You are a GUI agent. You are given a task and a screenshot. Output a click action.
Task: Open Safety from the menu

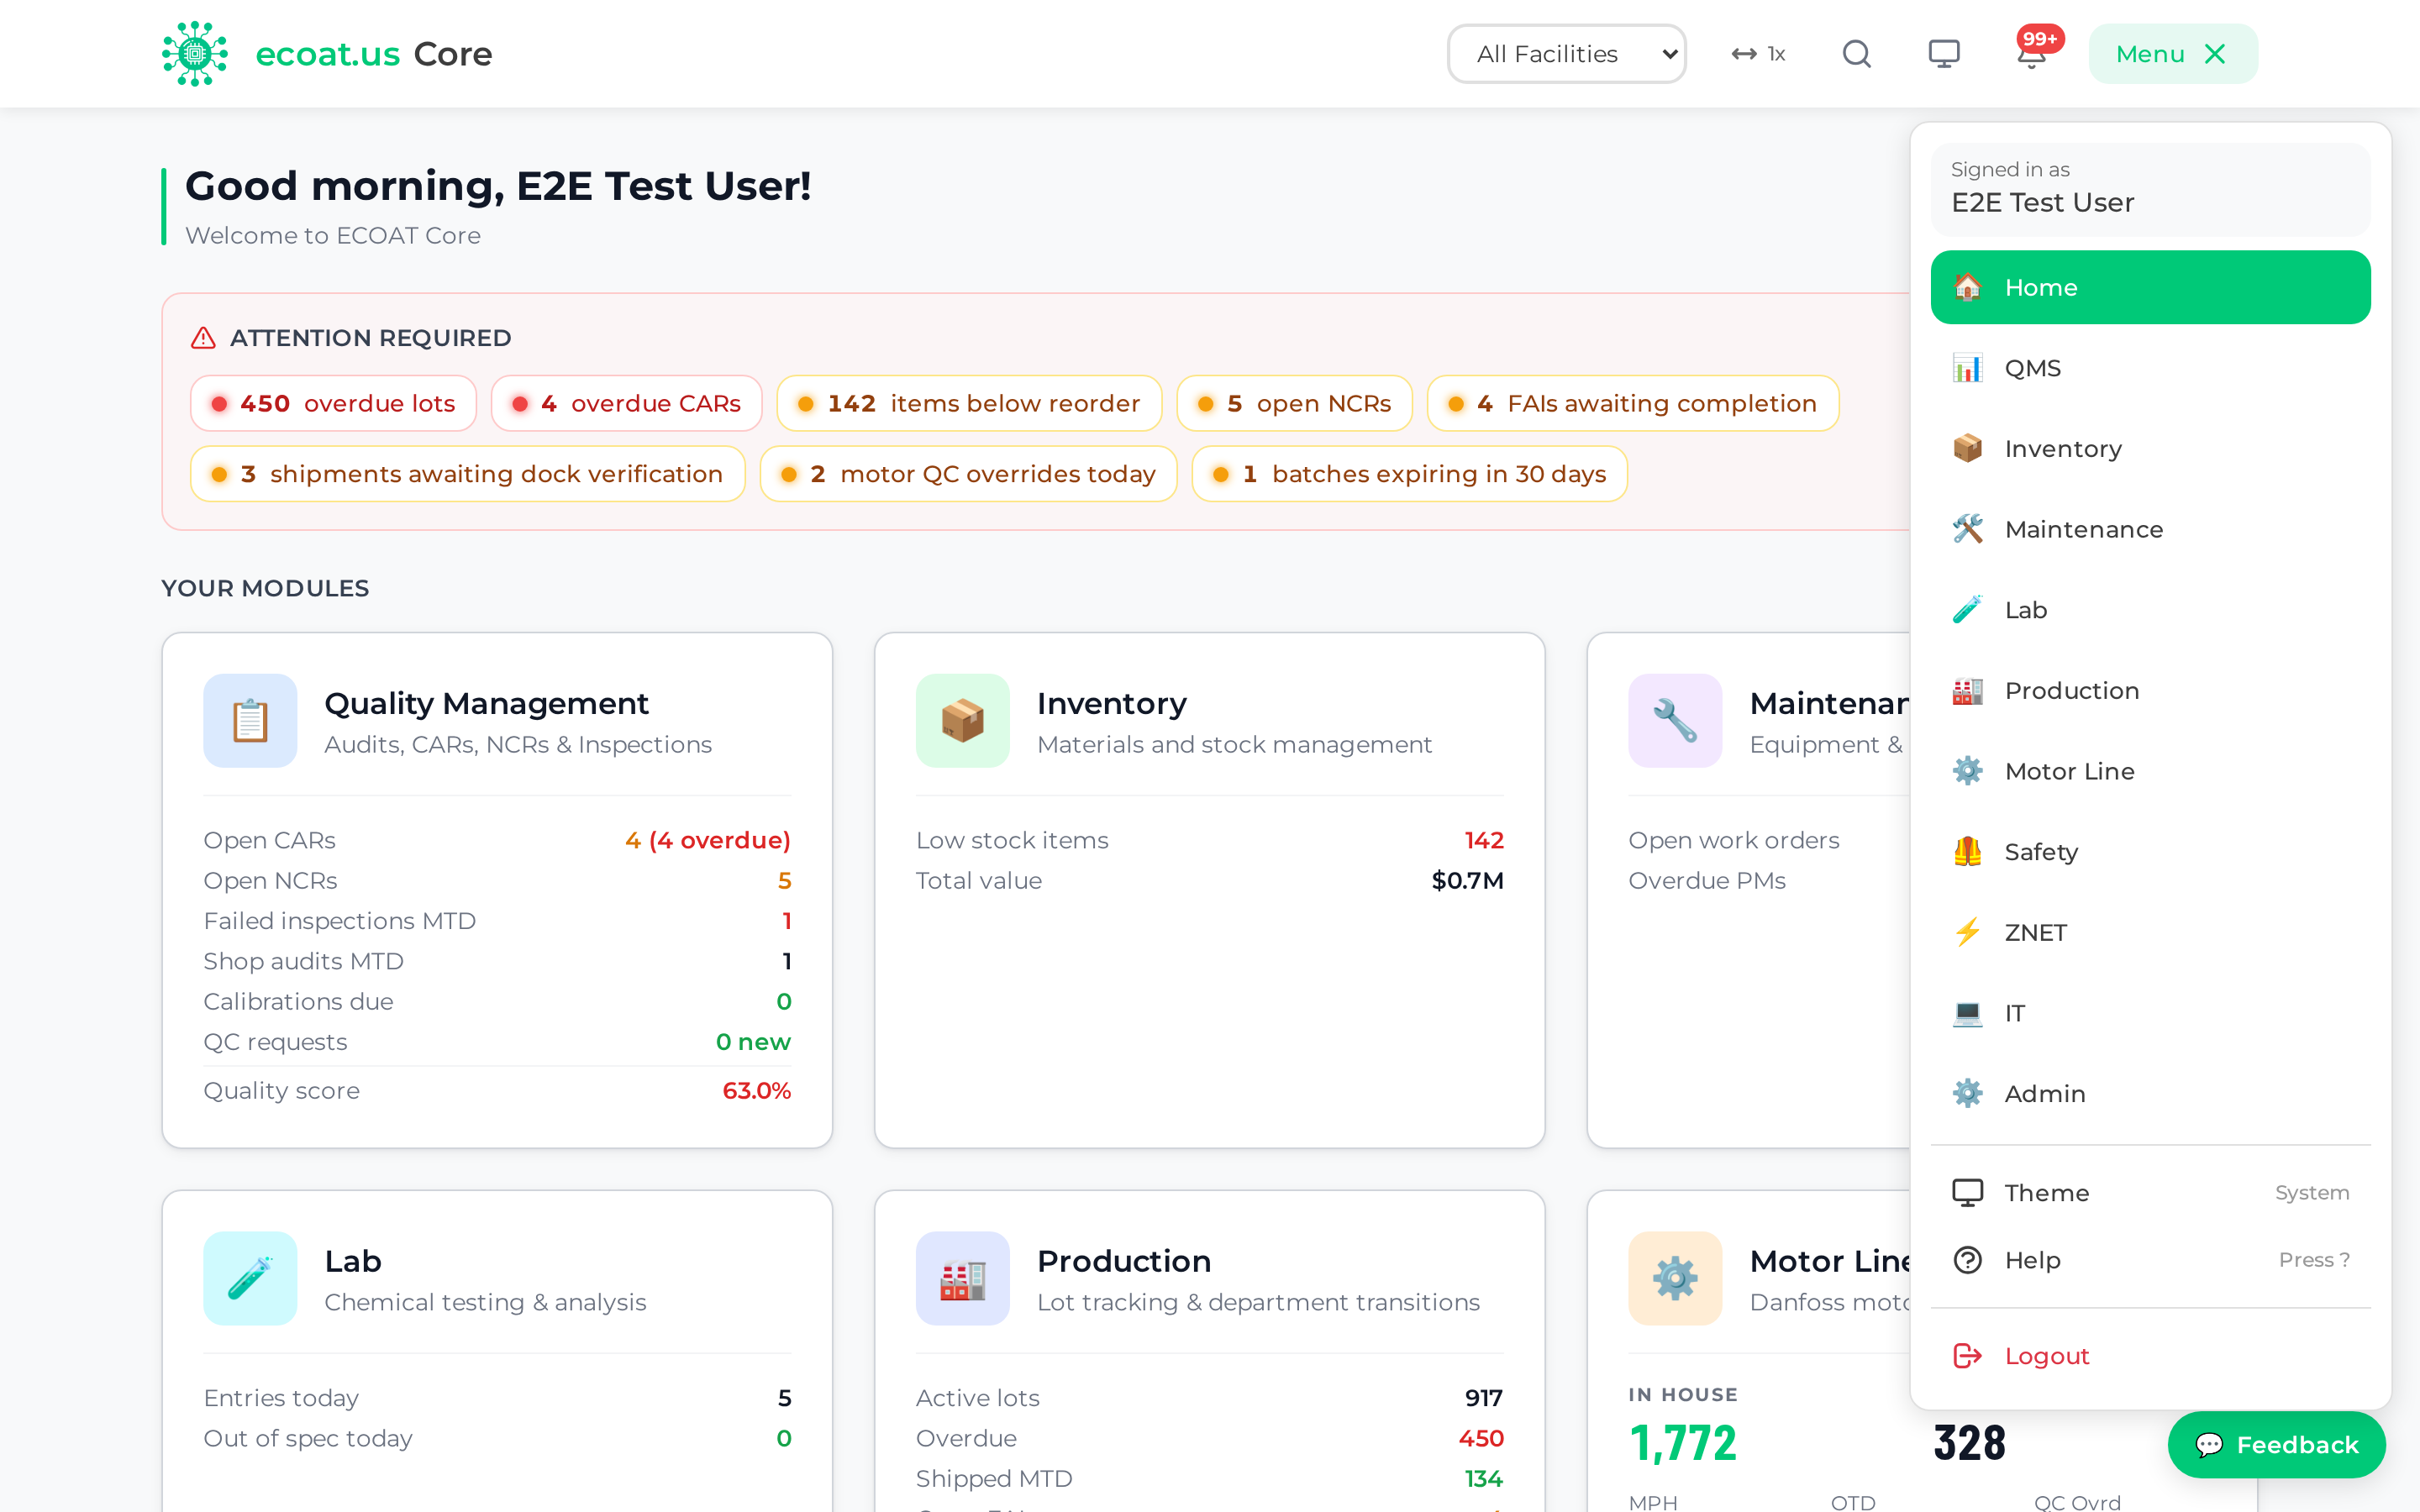click(x=2150, y=852)
